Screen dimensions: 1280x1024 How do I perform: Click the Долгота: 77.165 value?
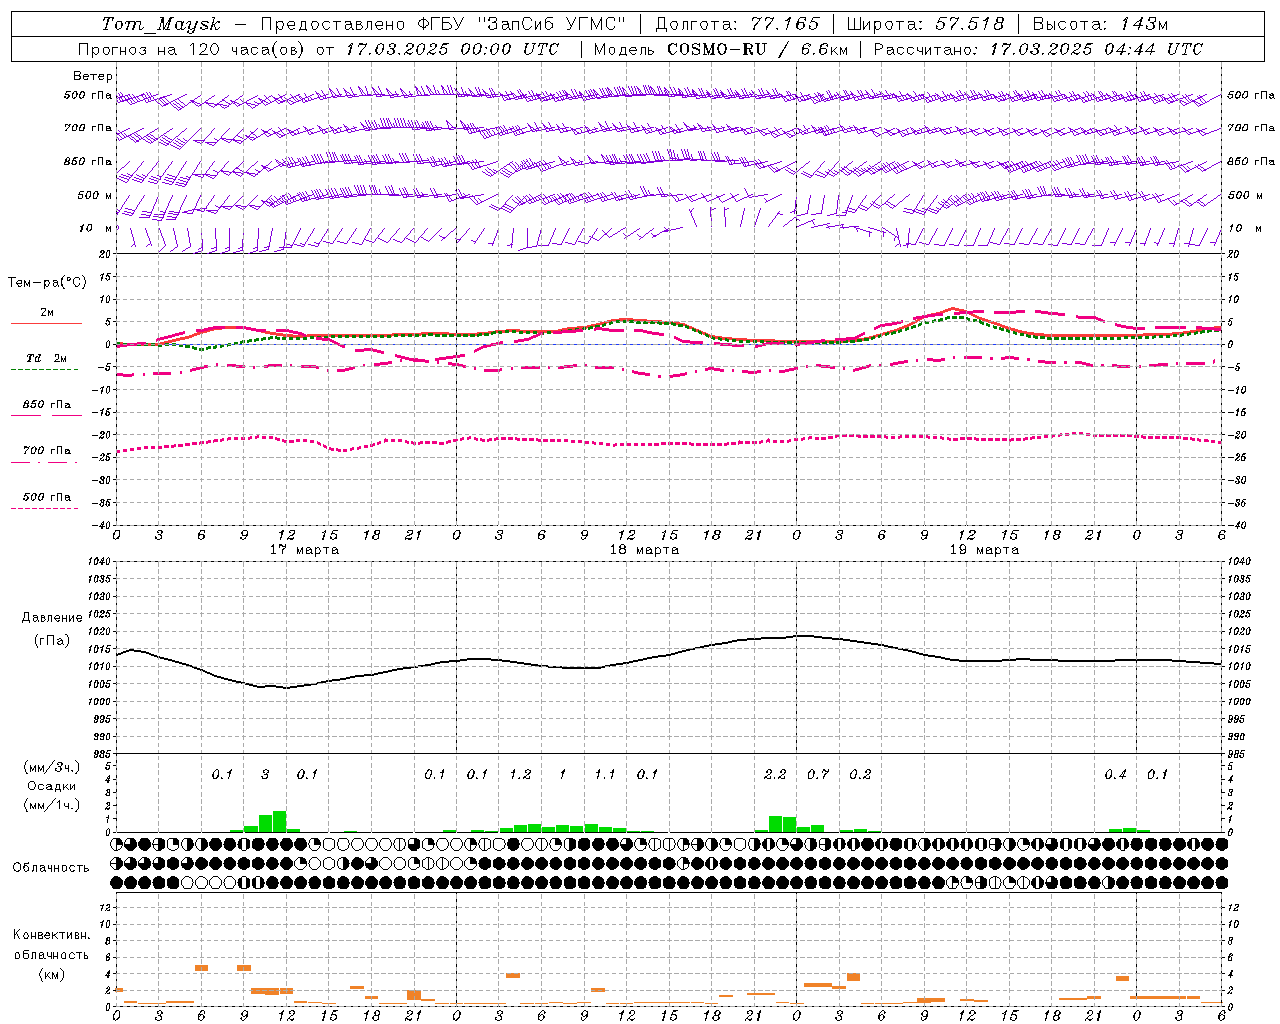(737, 24)
